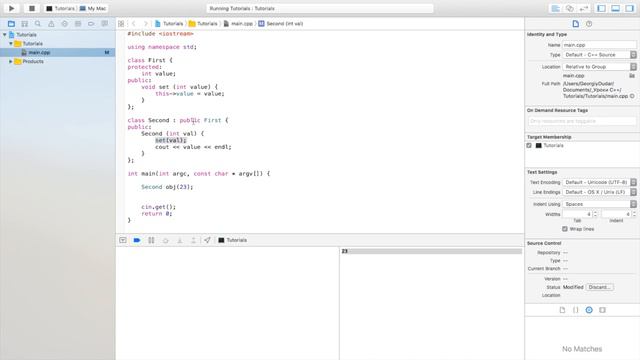
Task: Open the file Type dropdown
Action: click(599, 55)
